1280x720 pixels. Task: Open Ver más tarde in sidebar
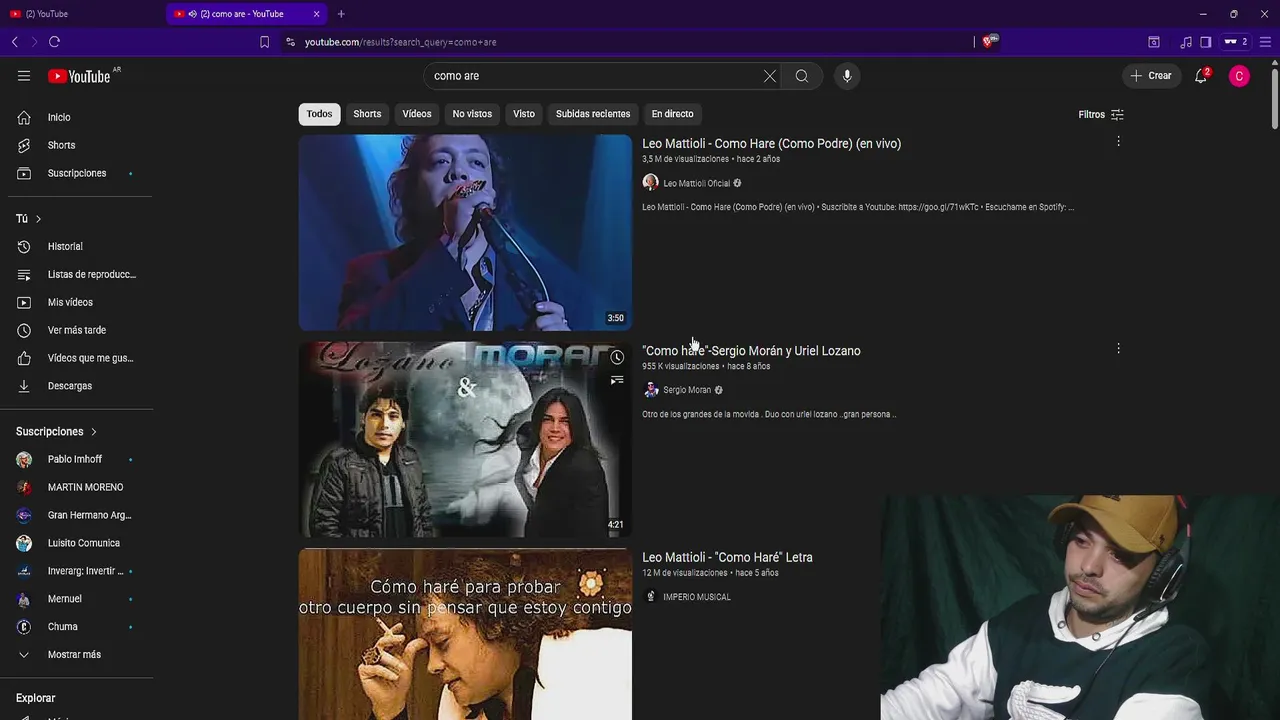pos(76,330)
